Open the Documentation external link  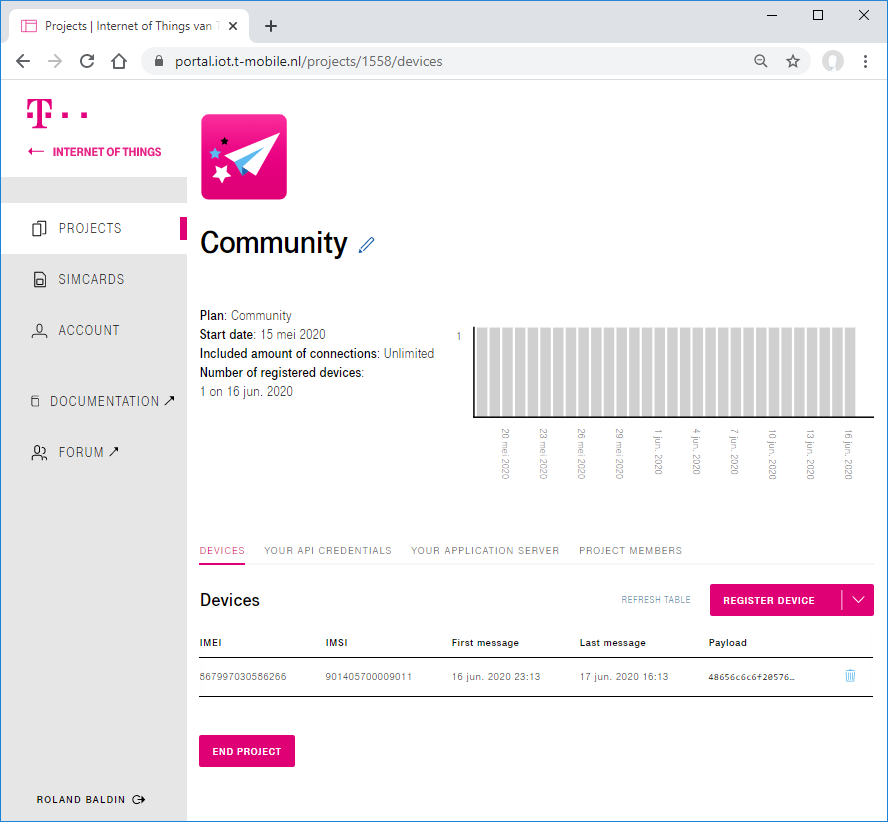pyautogui.click(x=103, y=401)
